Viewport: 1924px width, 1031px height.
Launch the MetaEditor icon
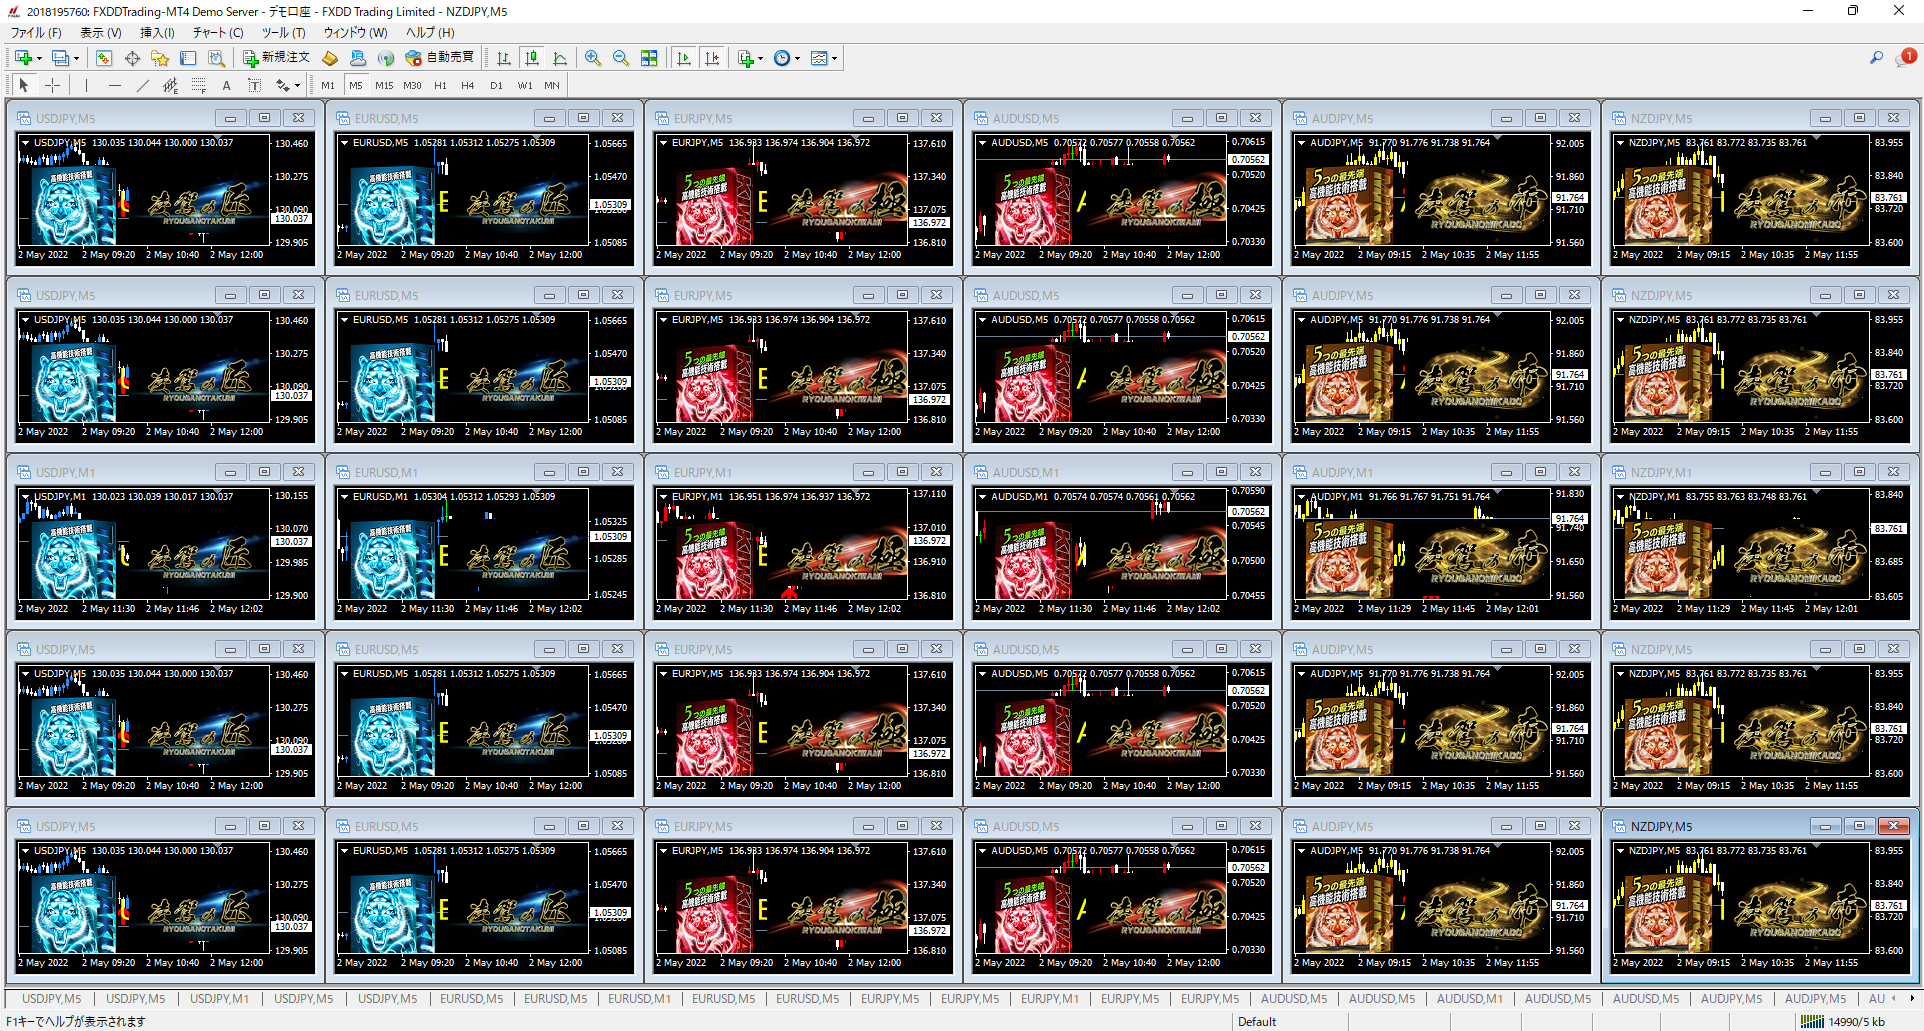point(329,58)
